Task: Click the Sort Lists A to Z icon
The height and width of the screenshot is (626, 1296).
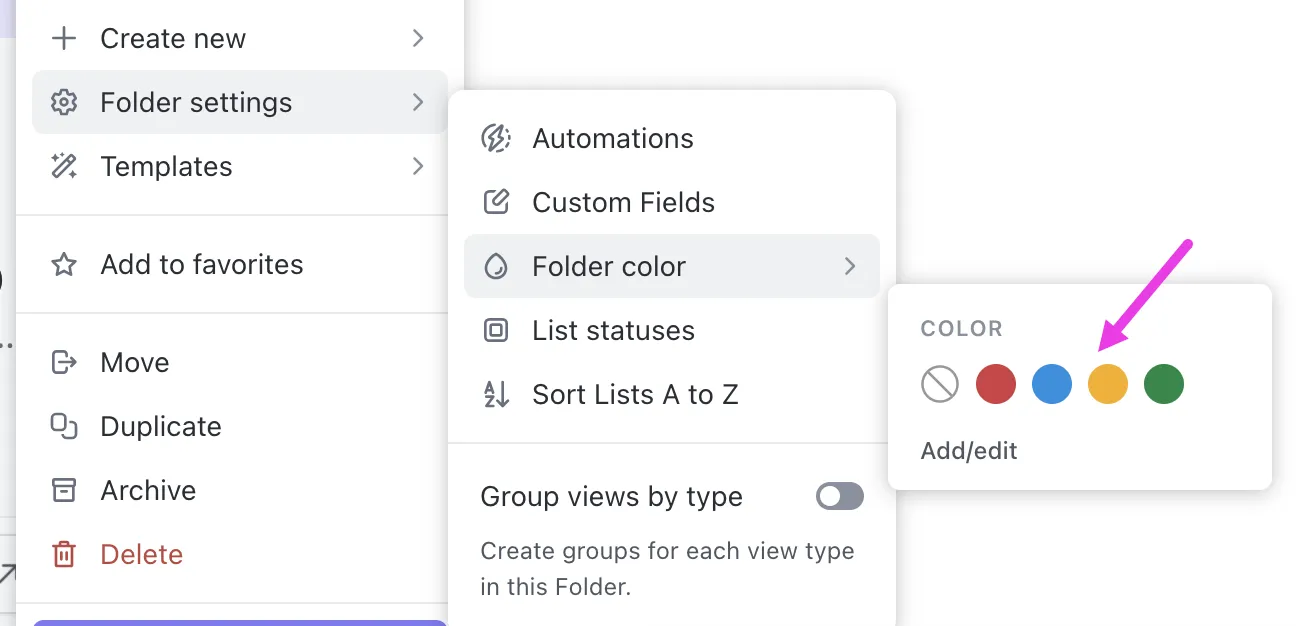Action: click(x=496, y=394)
